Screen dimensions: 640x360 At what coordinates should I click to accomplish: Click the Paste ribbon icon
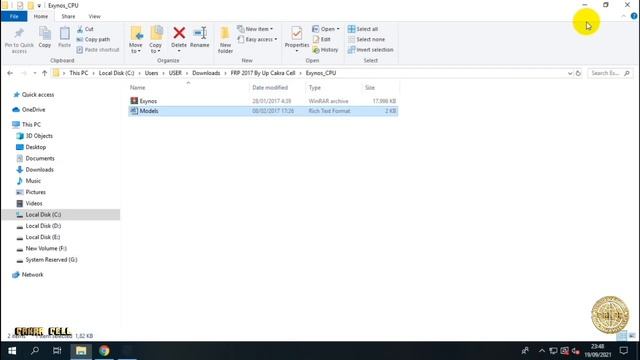click(x=64, y=38)
